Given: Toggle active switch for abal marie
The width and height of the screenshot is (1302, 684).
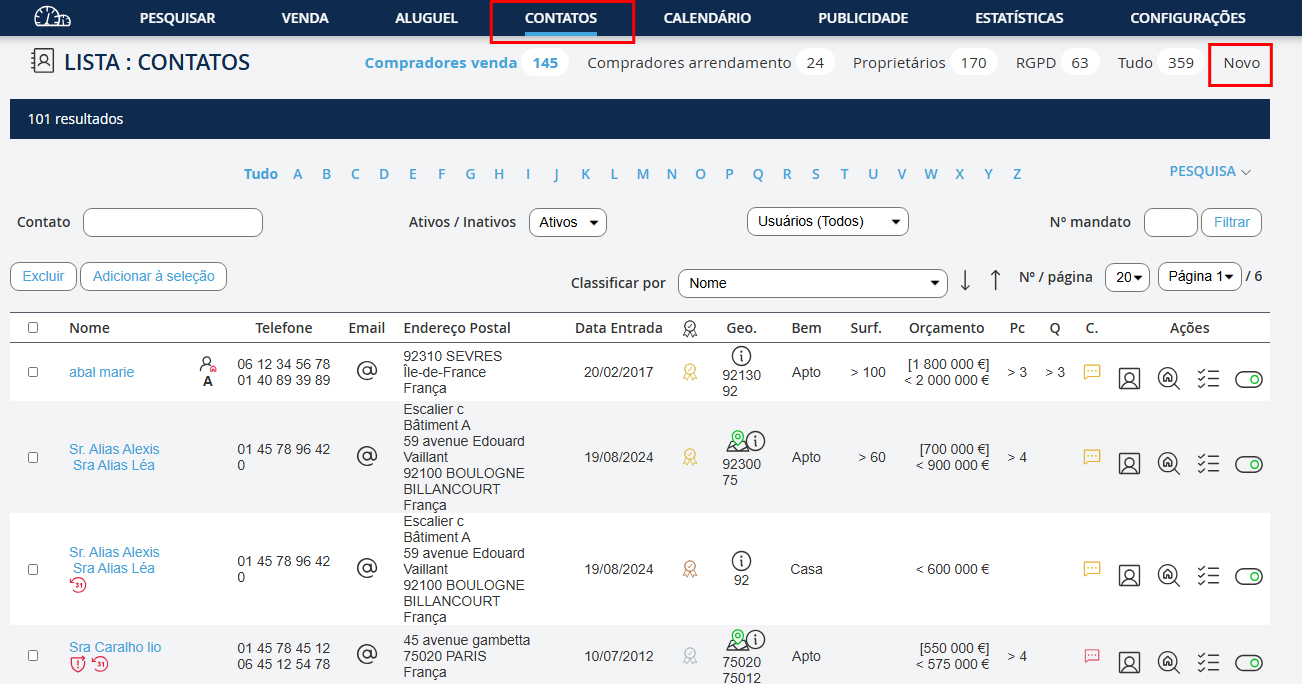Looking at the screenshot, I should pos(1248,379).
